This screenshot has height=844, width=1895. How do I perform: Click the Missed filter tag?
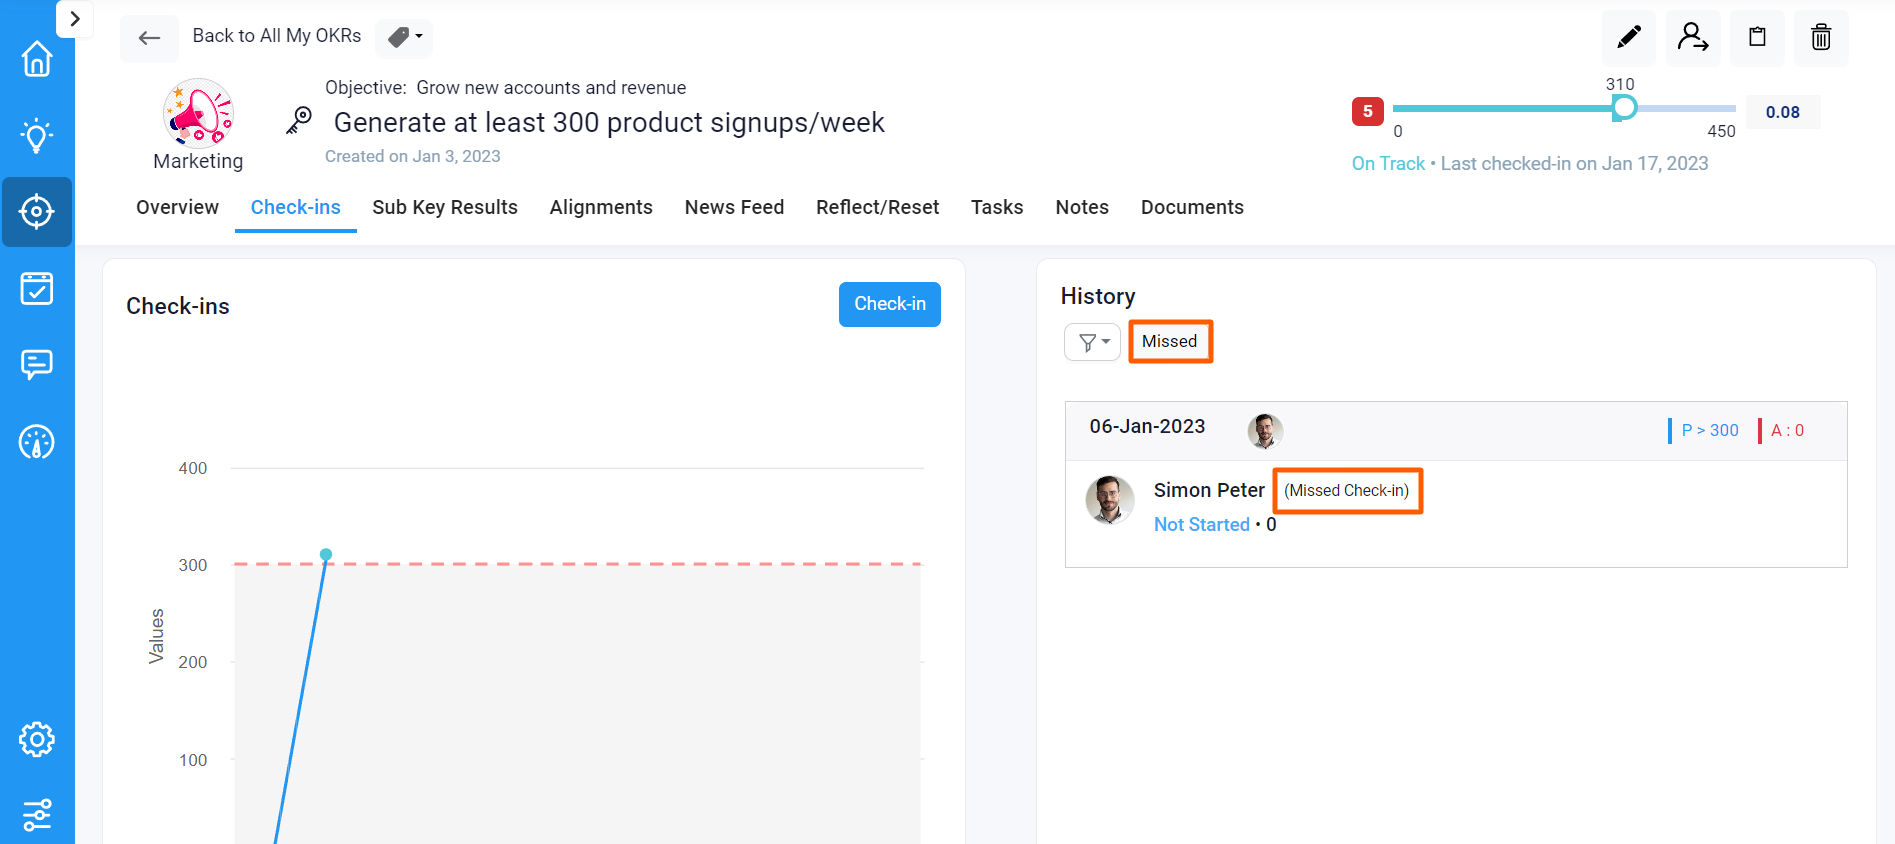pos(1170,342)
